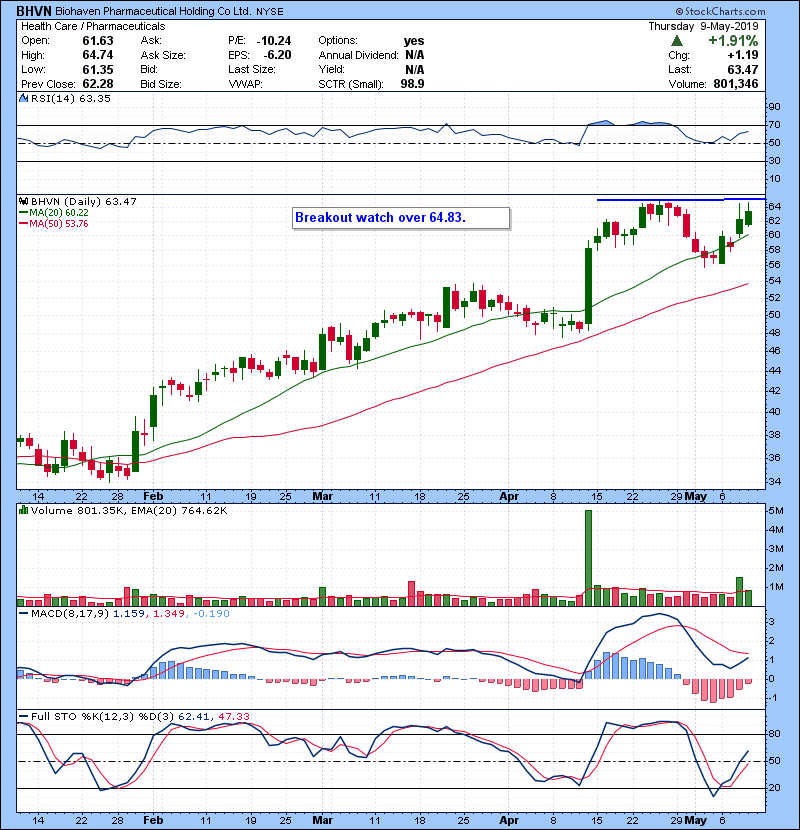Screen dimensions: 800x830
Task: Click the NYSE exchange label
Action: 270,11
